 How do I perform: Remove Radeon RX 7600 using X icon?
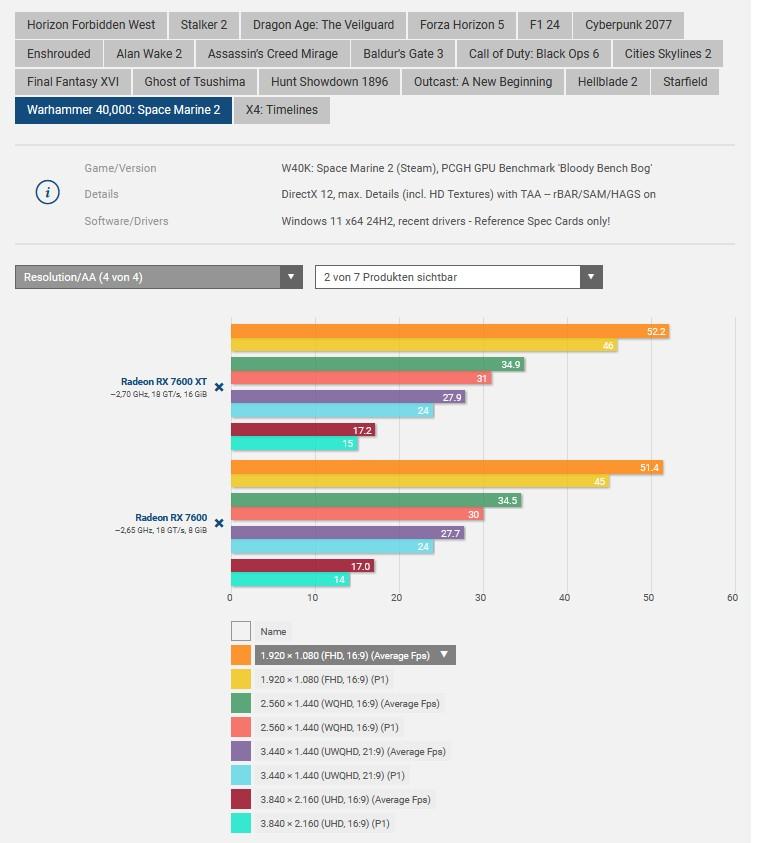click(x=219, y=523)
